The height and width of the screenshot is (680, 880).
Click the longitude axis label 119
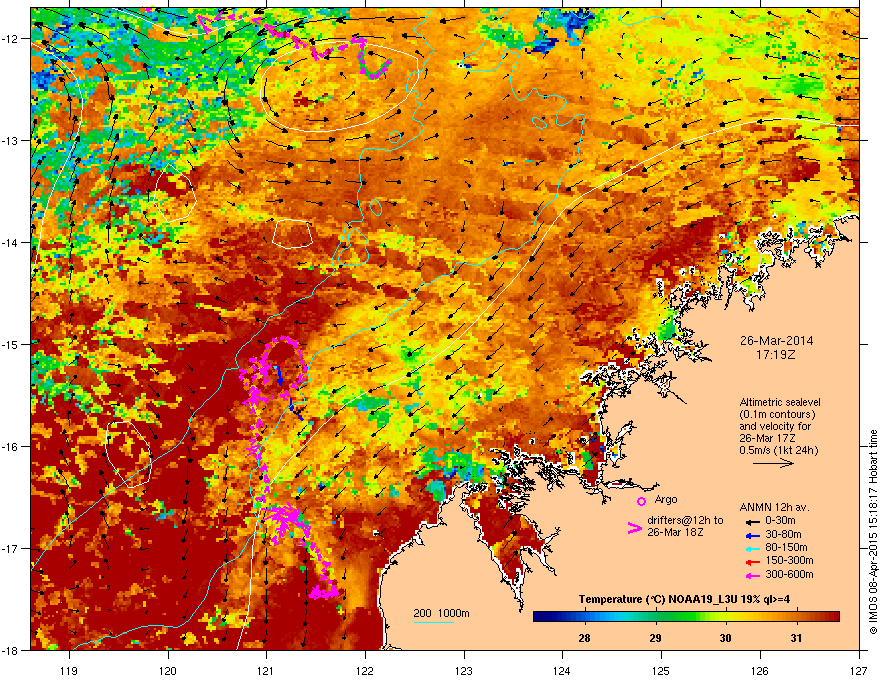[x=69, y=670]
